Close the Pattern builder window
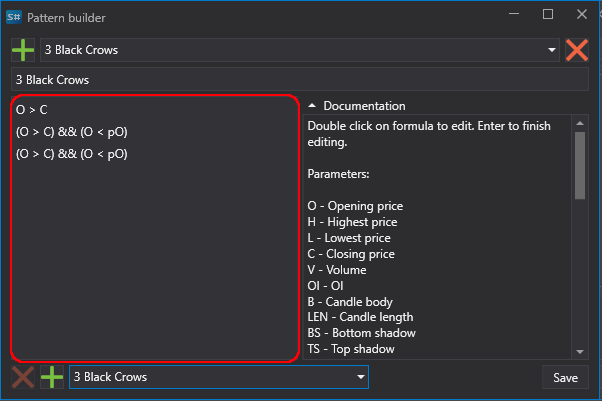This screenshot has height=401, width=602. coord(582,14)
